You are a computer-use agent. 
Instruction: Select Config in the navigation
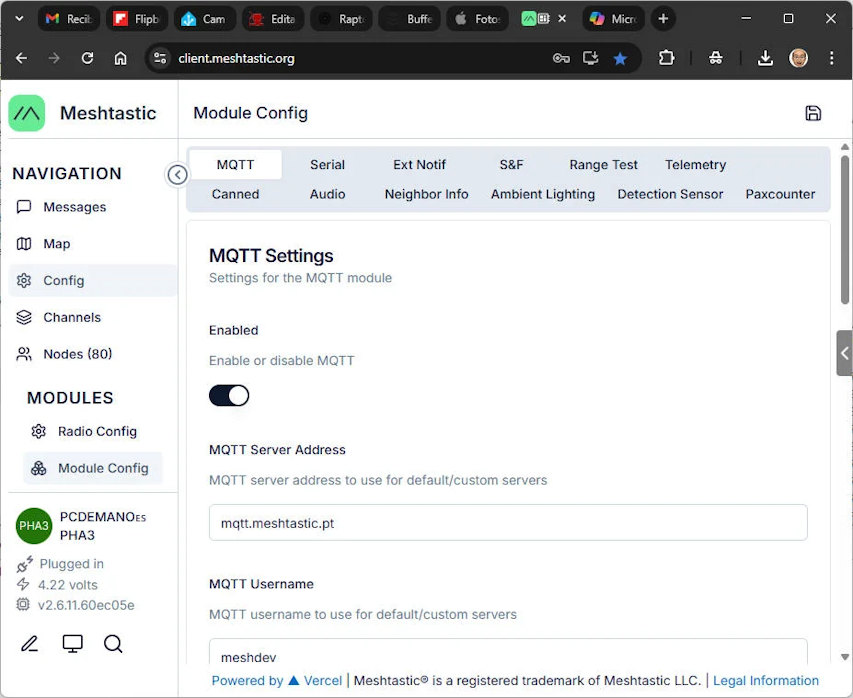(x=92, y=281)
